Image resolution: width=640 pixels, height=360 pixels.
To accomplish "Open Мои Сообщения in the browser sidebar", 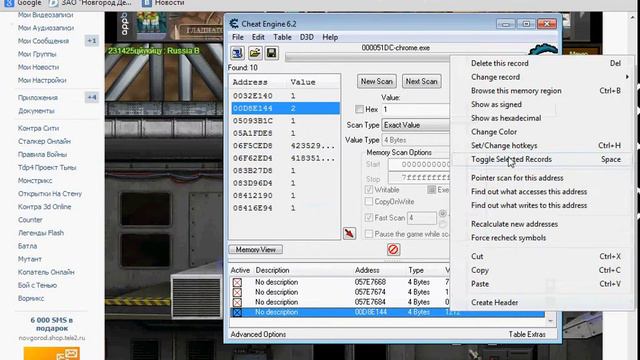I will (x=43, y=41).
